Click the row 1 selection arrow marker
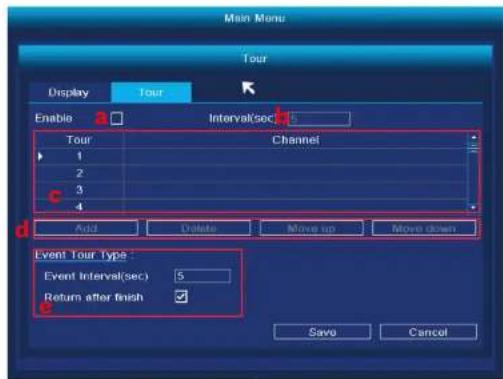 [40, 156]
